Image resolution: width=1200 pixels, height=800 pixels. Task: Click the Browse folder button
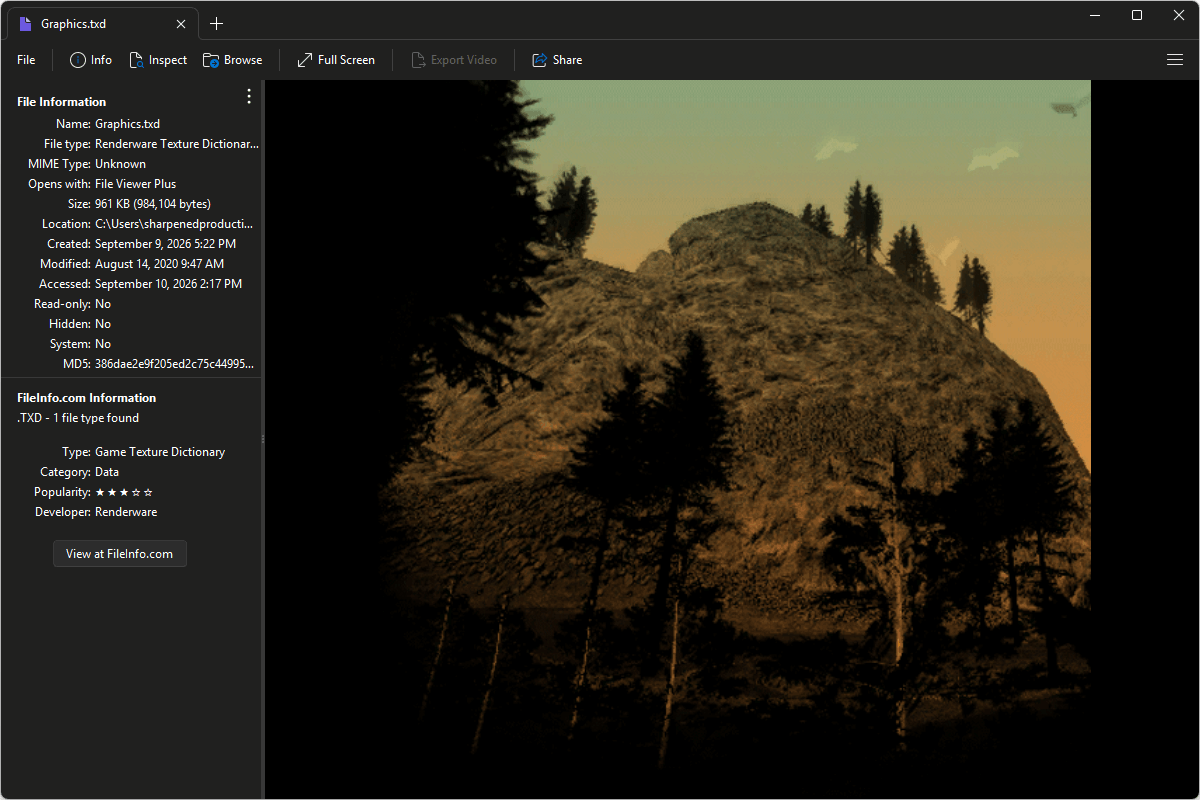233,60
